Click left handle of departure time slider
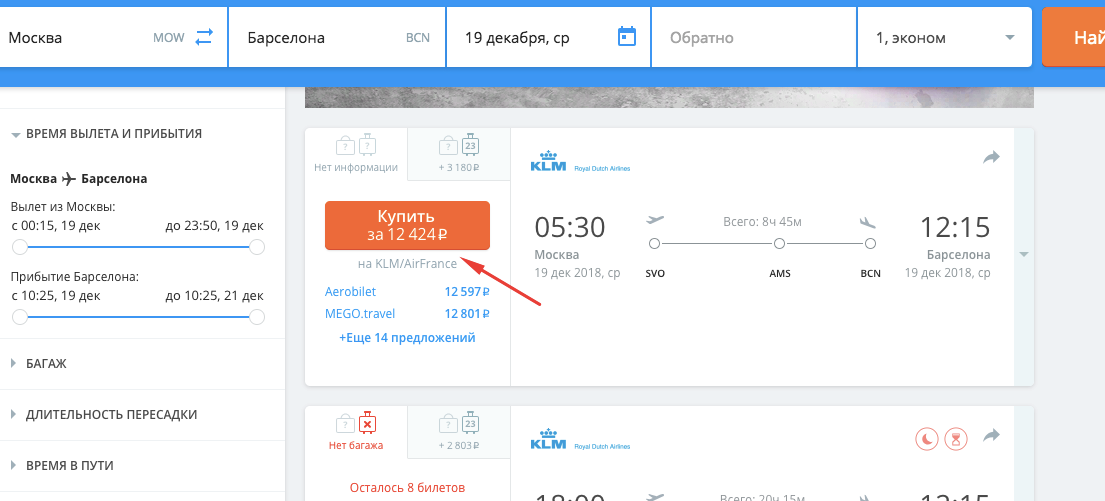Image resolution: width=1105 pixels, height=501 pixels. [19, 246]
